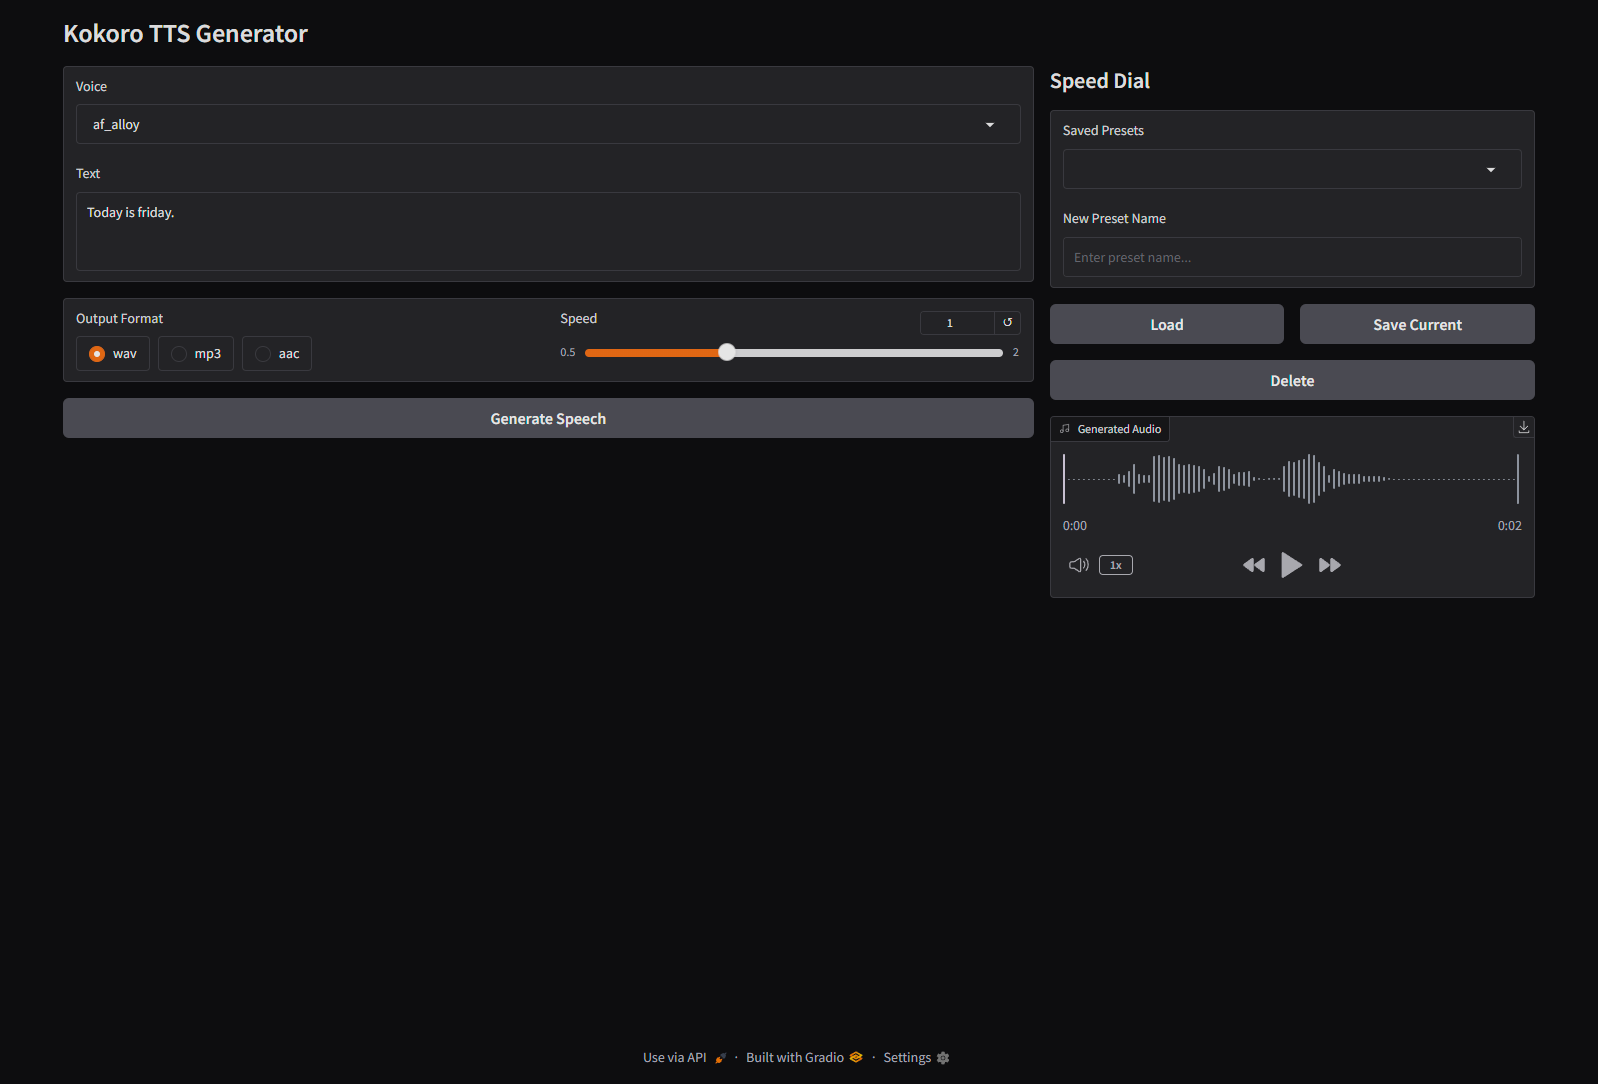Click the Speed slider handle
Image resolution: width=1598 pixels, height=1084 pixels.
tap(727, 352)
